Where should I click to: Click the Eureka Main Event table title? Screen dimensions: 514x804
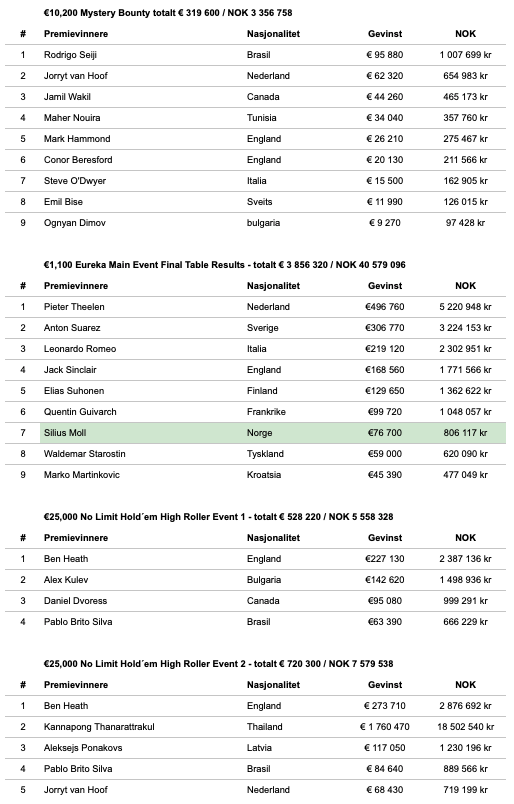click(224, 265)
